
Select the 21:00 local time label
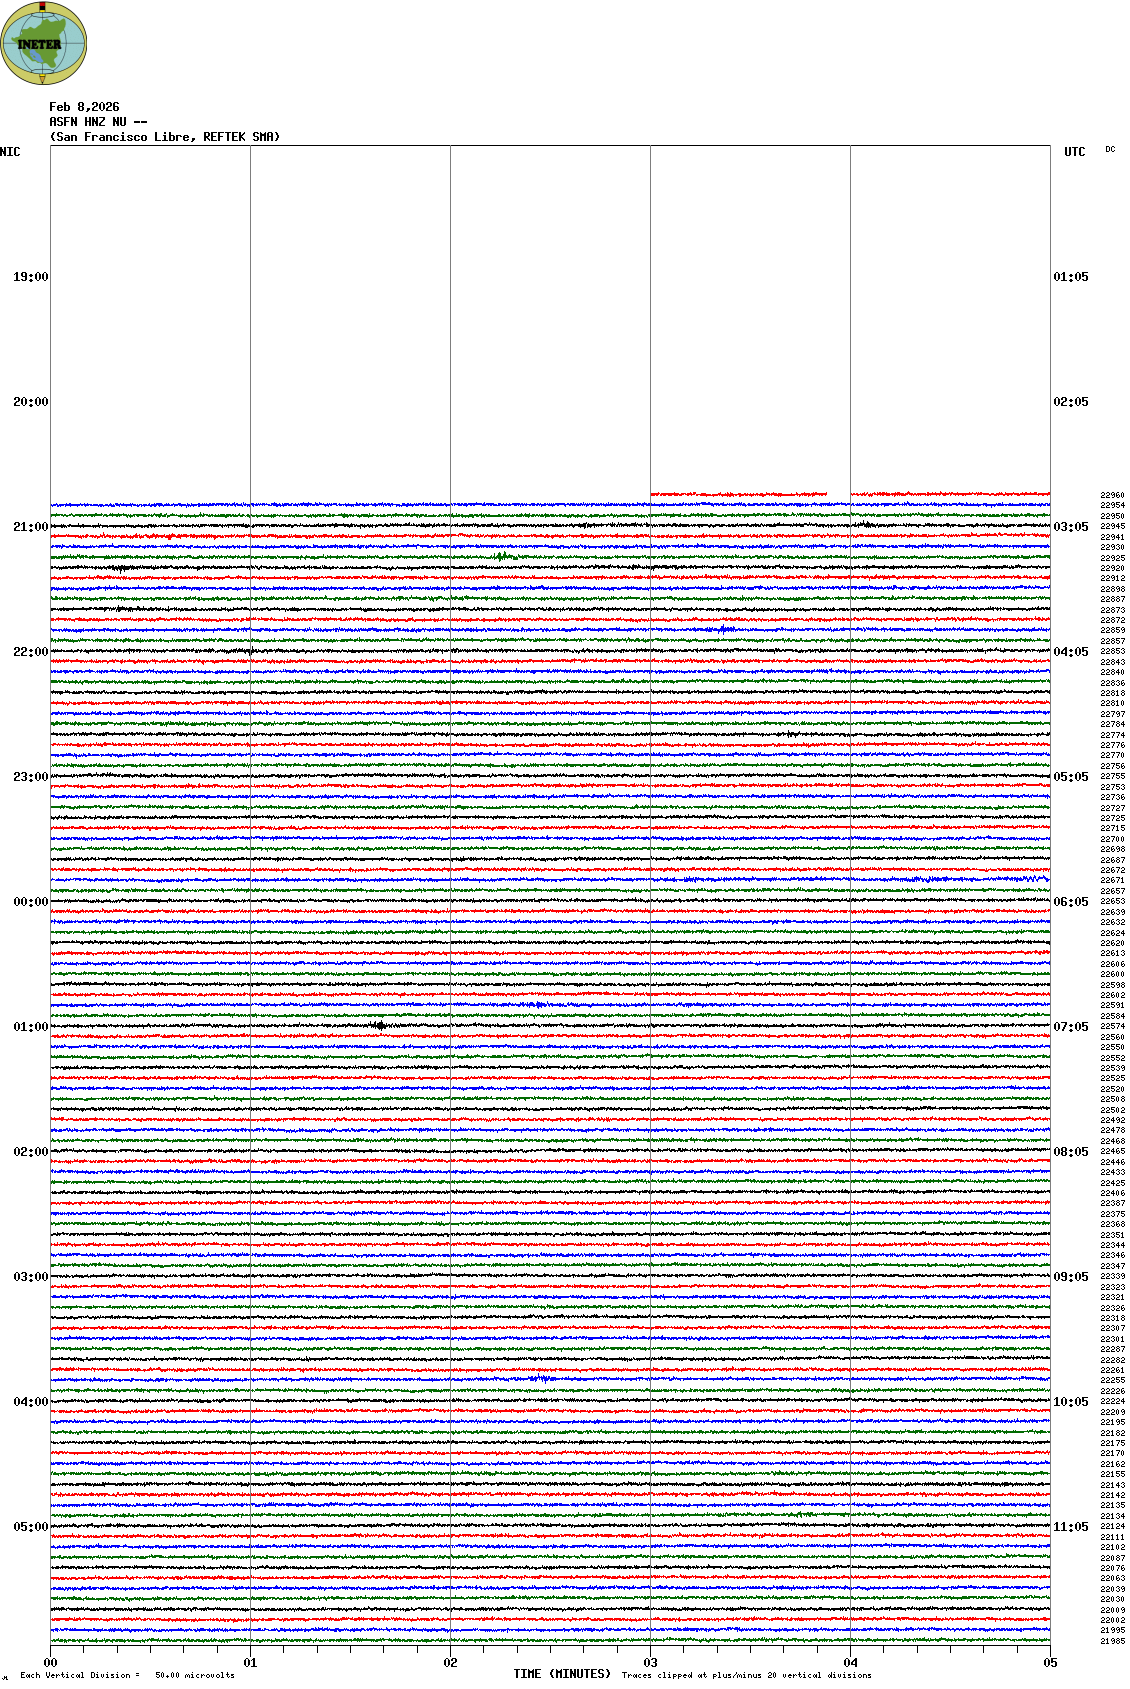click(x=30, y=527)
